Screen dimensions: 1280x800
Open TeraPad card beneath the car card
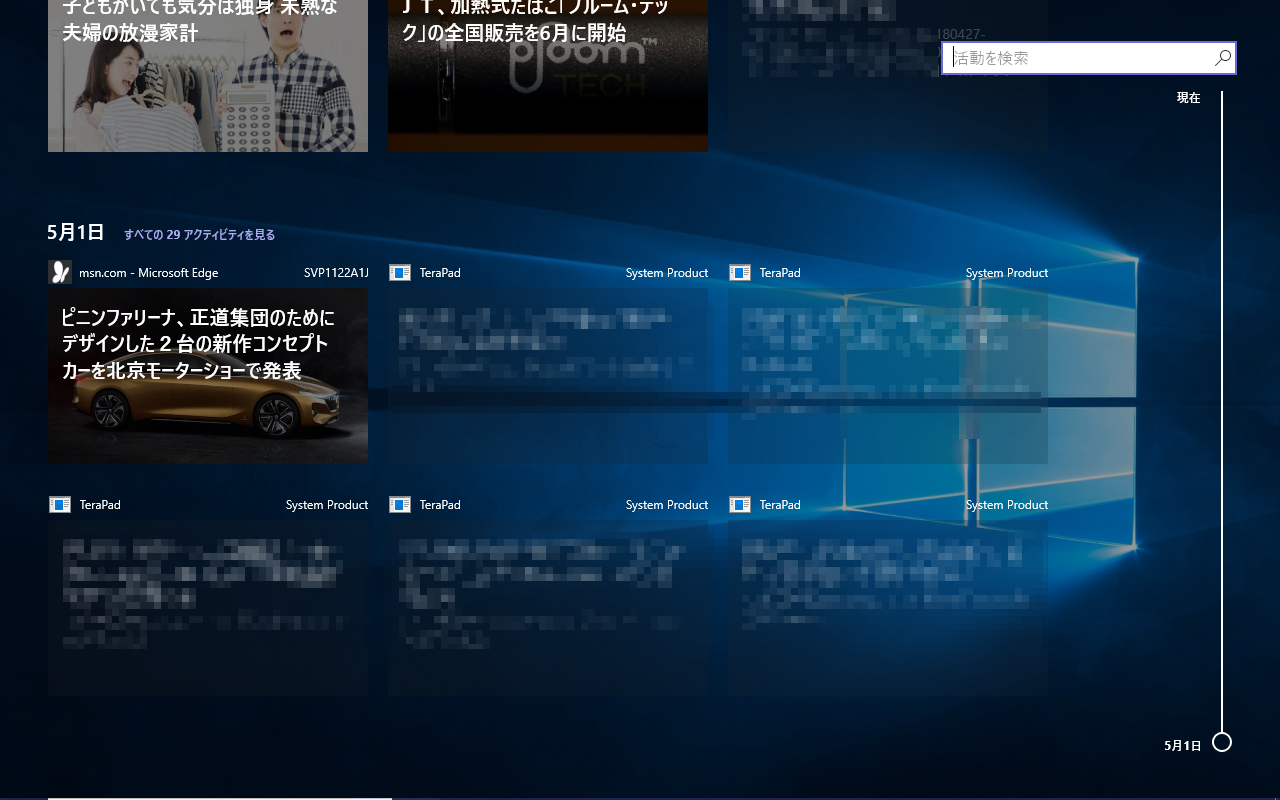[208, 608]
